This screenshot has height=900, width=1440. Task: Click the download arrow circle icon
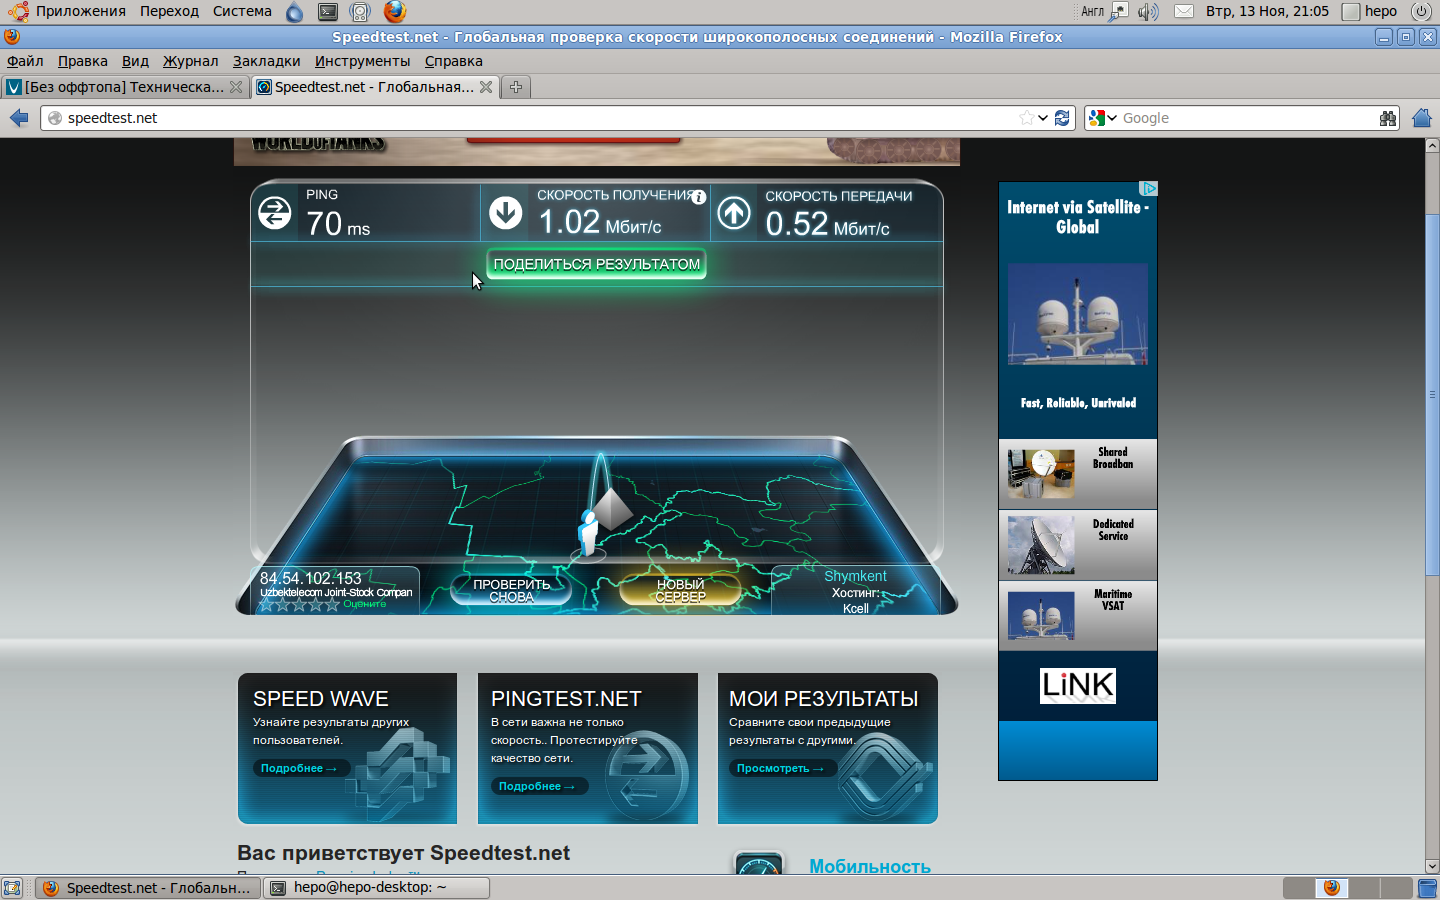pos(506,212)
